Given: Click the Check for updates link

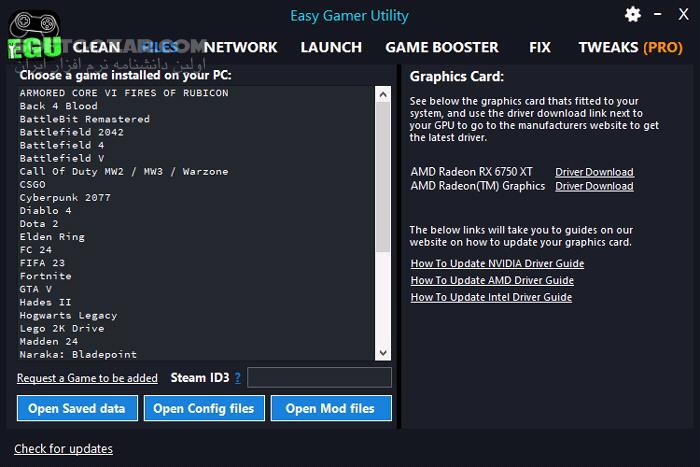Looking at the screenshot, I should (63, 449).
